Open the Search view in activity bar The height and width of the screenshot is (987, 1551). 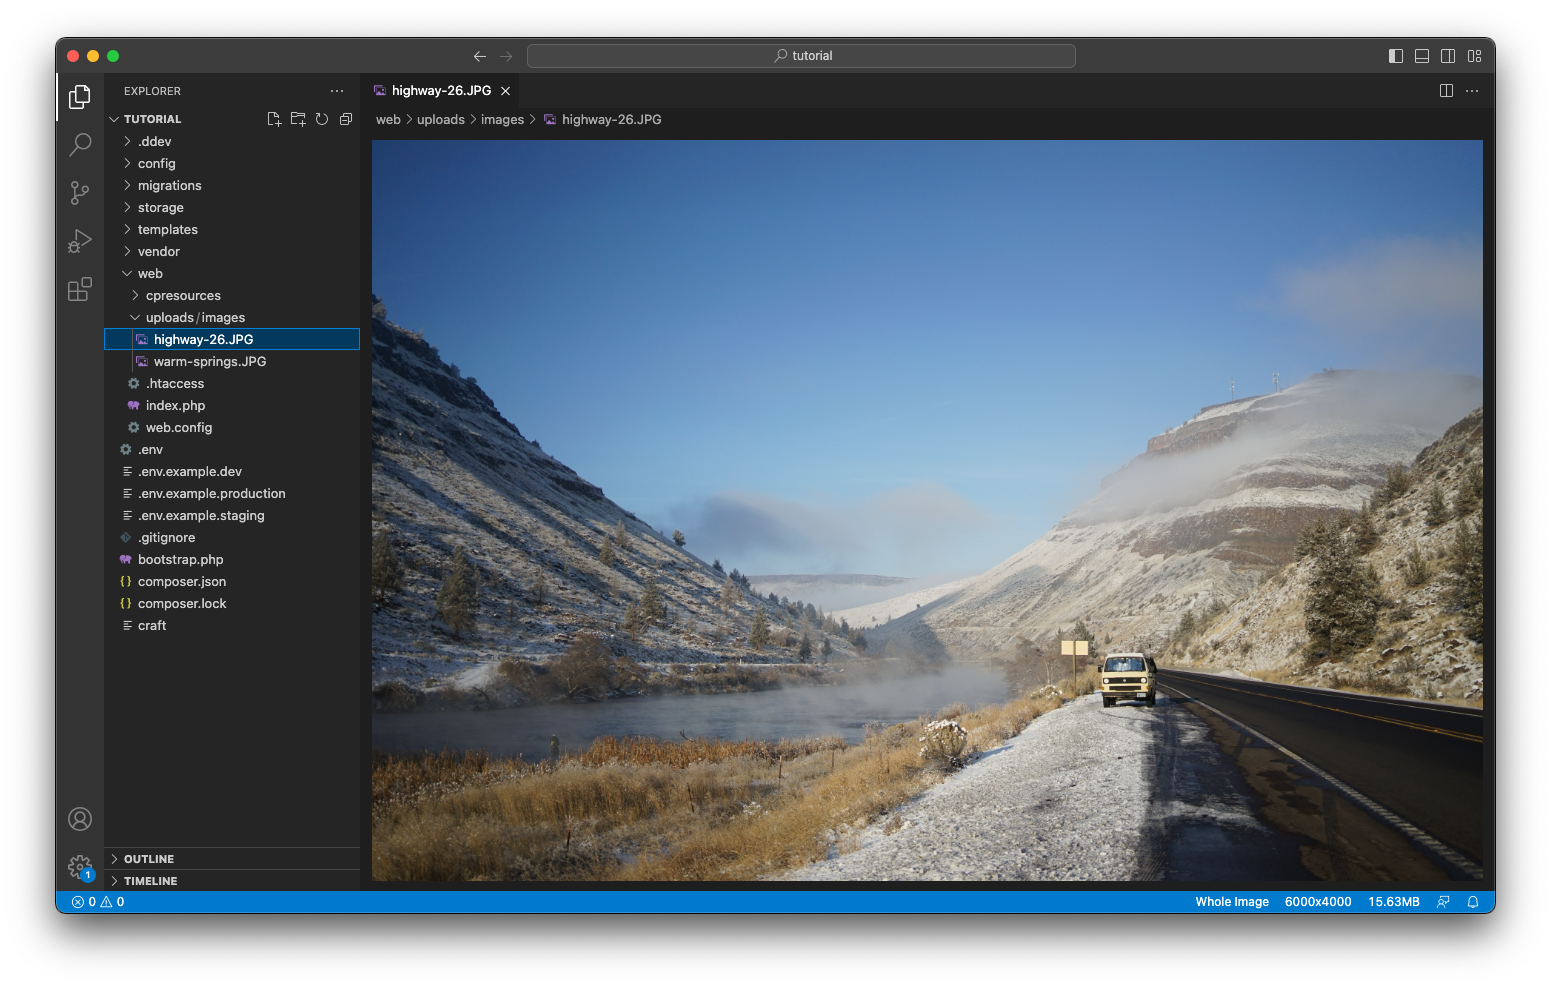pos(80,145)
